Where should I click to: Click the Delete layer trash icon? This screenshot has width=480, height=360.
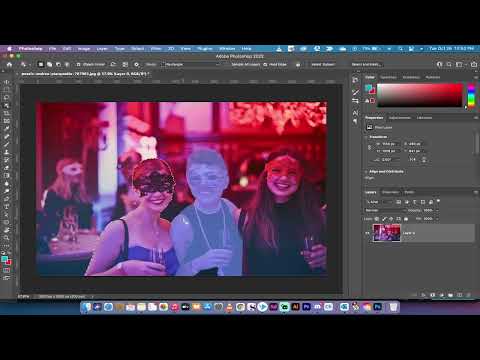tap(469, 295)
